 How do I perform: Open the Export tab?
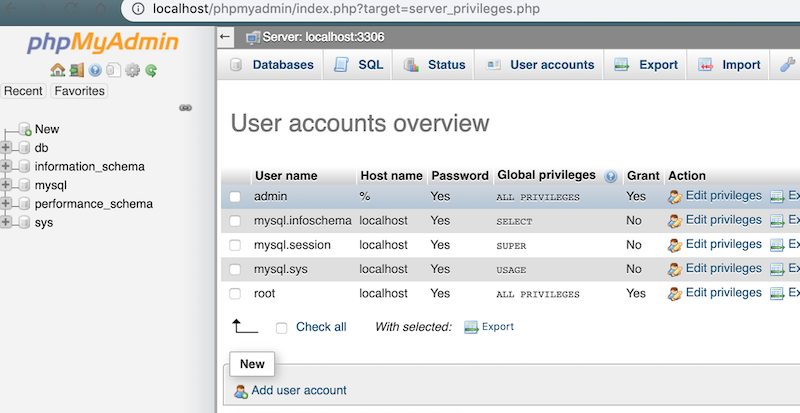coord(645,65)
